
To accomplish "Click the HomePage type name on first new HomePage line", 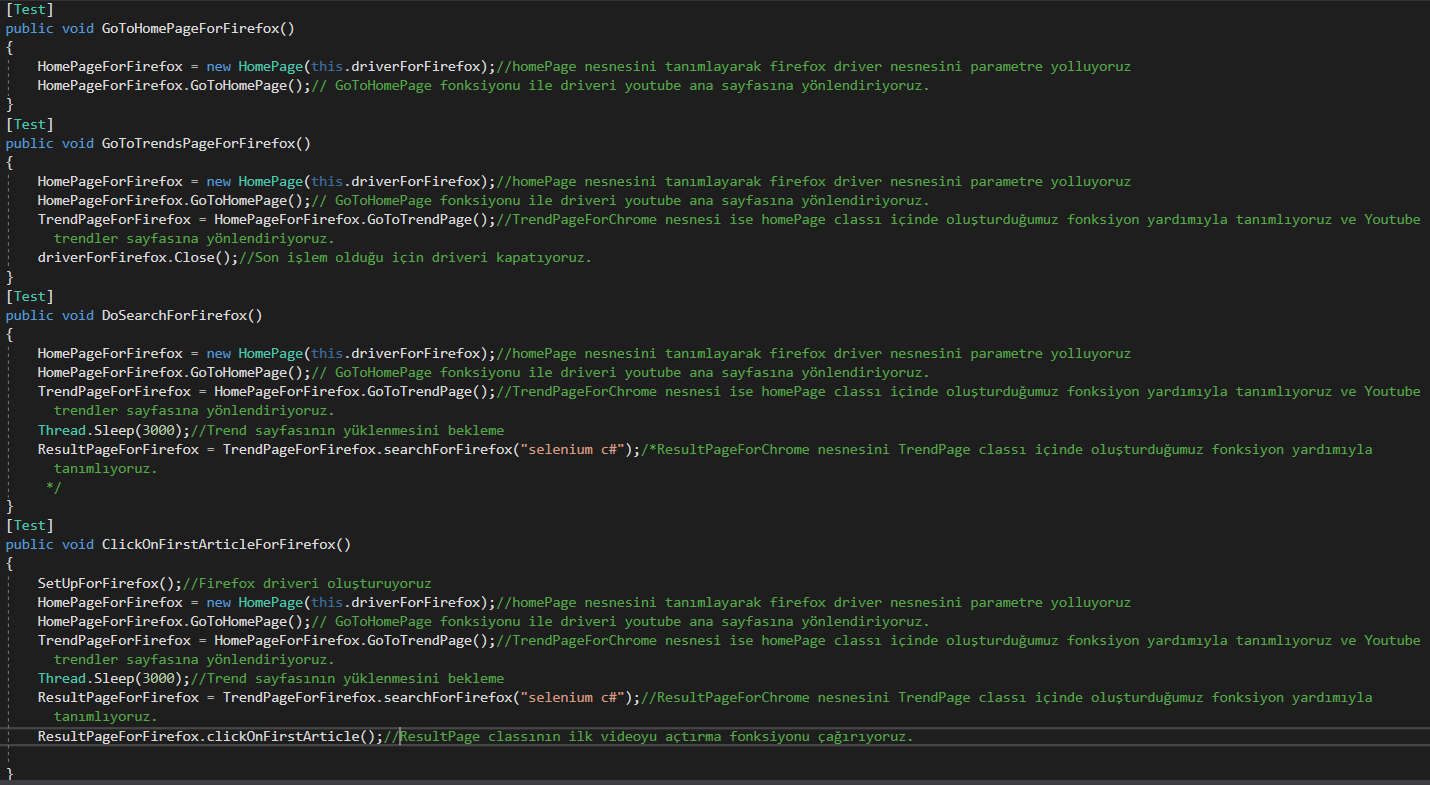I will pos(270,66).
